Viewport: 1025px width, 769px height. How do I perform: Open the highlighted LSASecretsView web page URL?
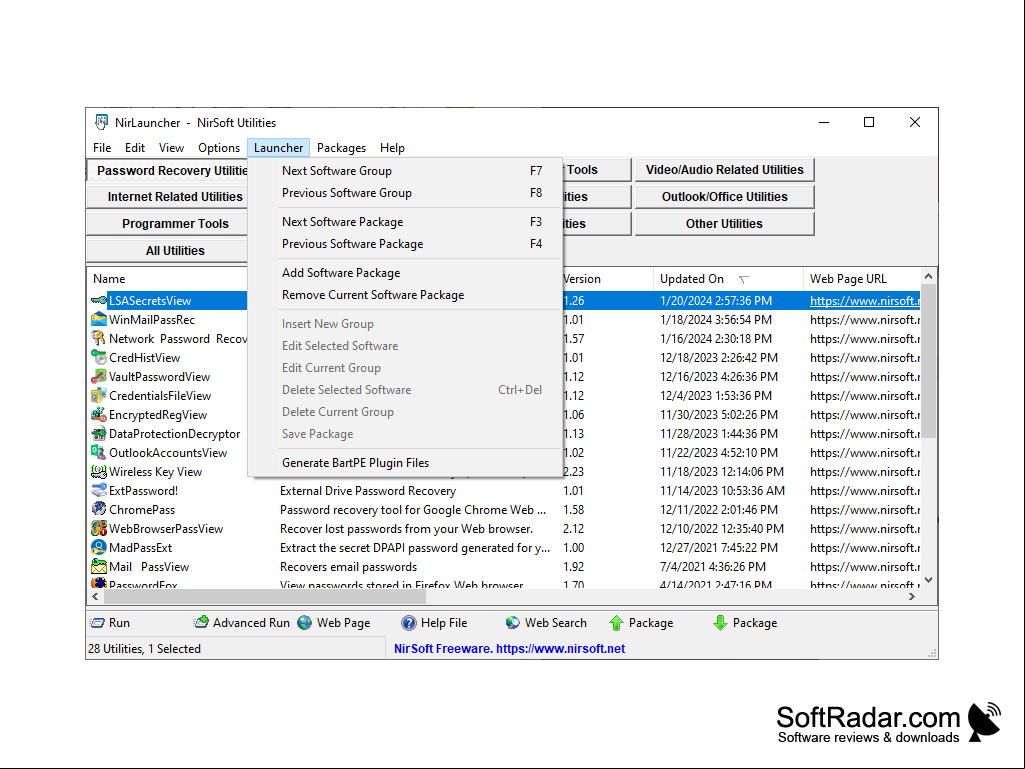point(865,301)
